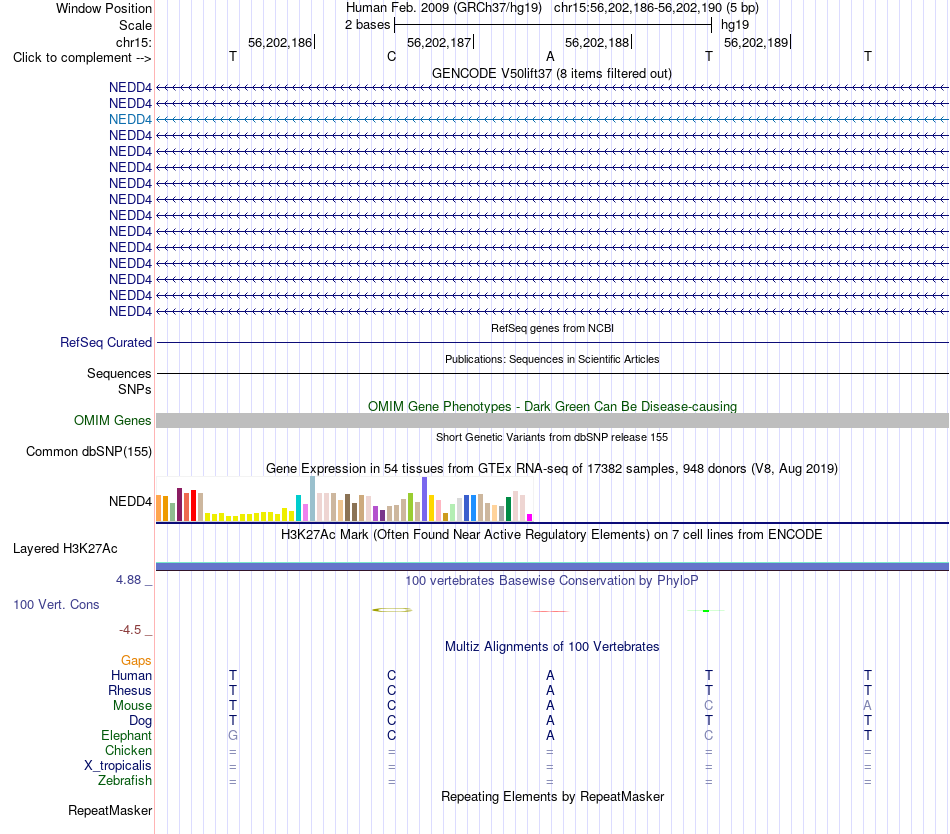Screen dimensions: 950x834
Task: Click the Human alignment row label
Action: pyautogui.click(x=131, y=675)
